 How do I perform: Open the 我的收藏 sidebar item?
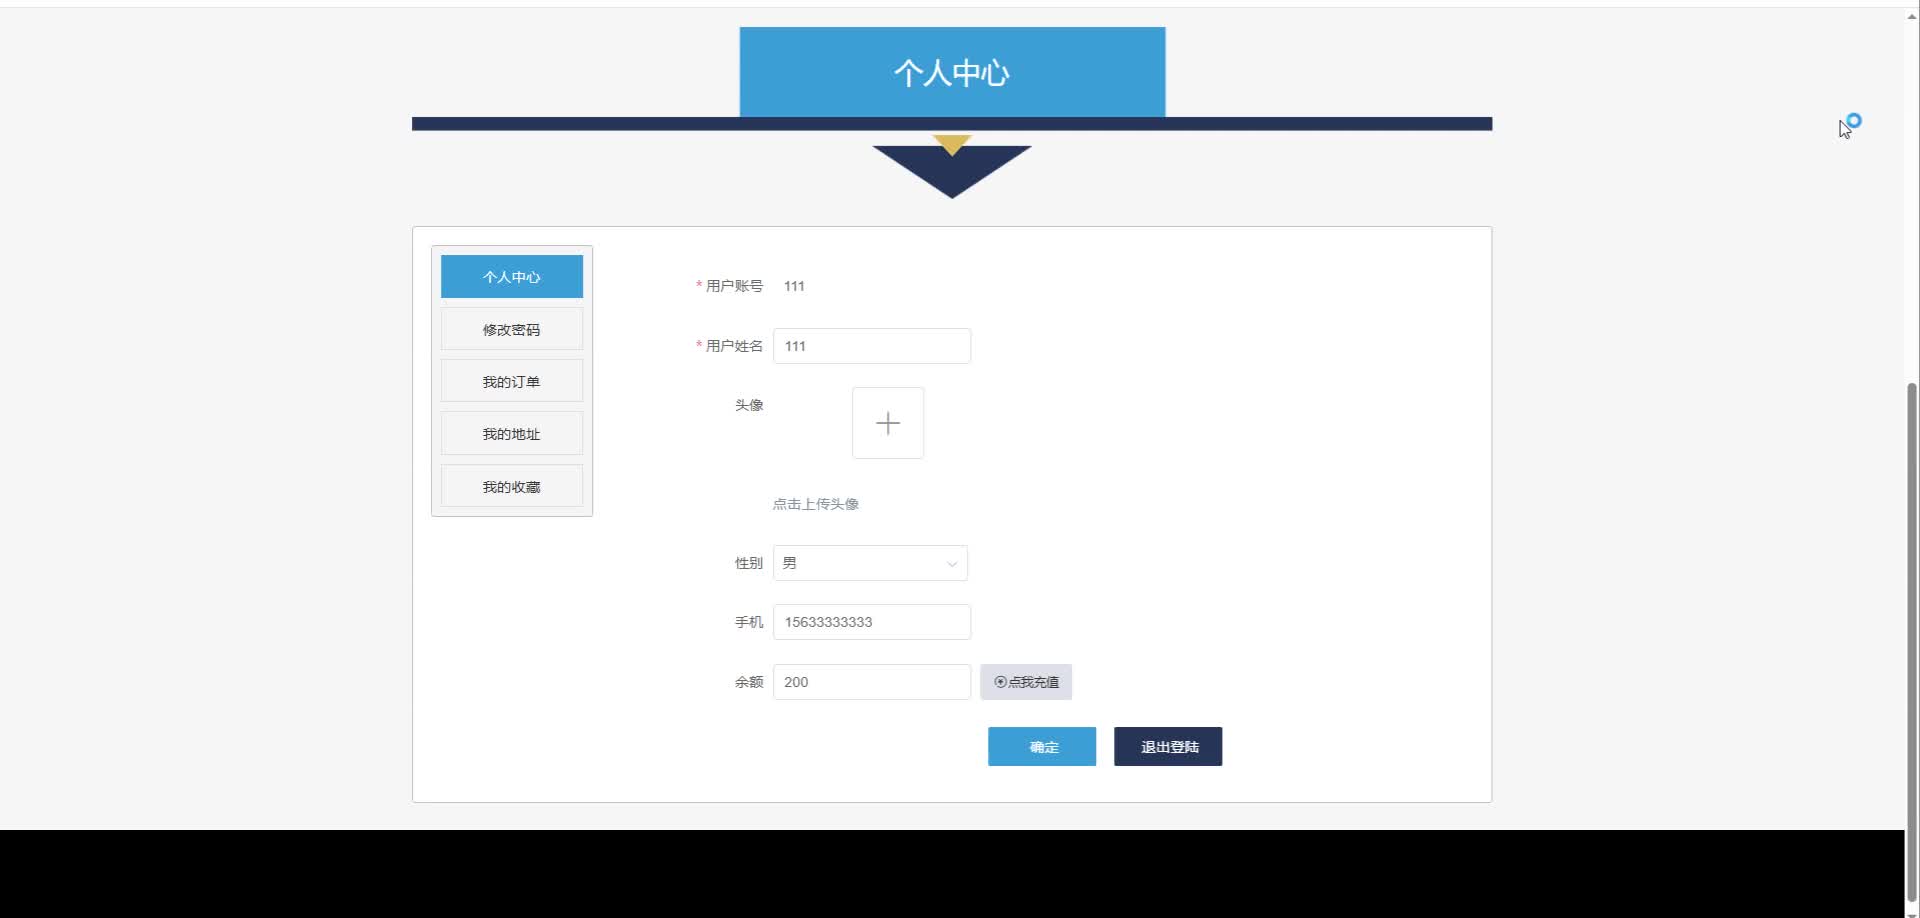click(511, 485)
